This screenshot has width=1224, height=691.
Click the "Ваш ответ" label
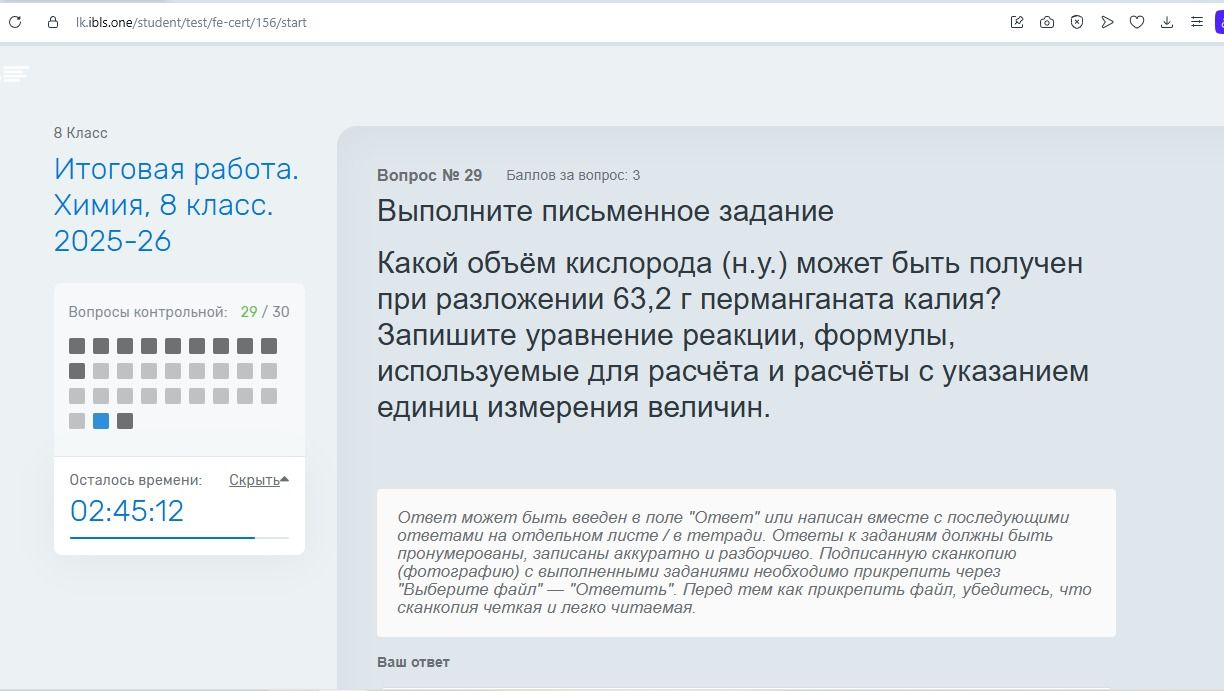coord(413,662)
